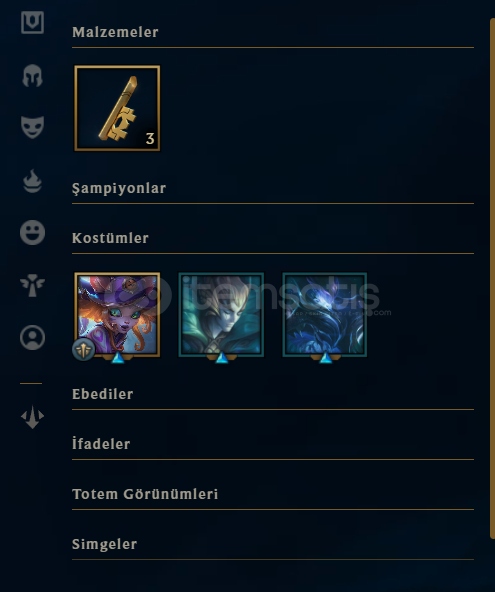
Task: Collapse the Malzemeler section header
Action: click(115, 32)
